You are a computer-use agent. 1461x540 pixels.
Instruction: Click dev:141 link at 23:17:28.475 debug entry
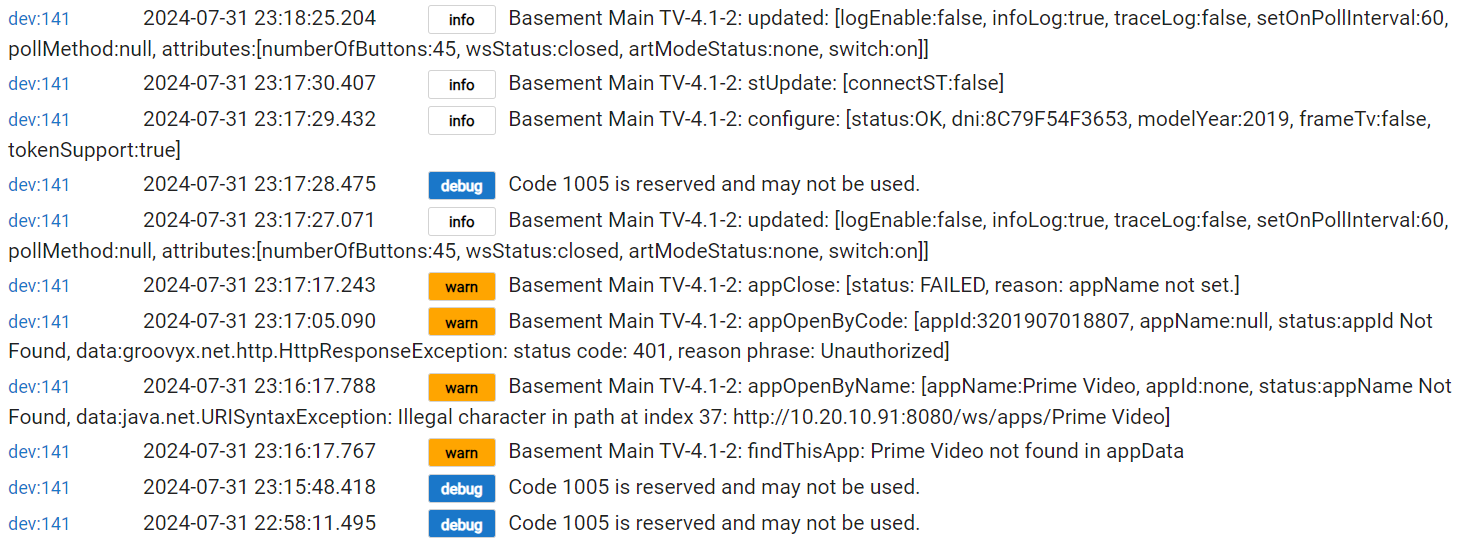coord(39,185)
